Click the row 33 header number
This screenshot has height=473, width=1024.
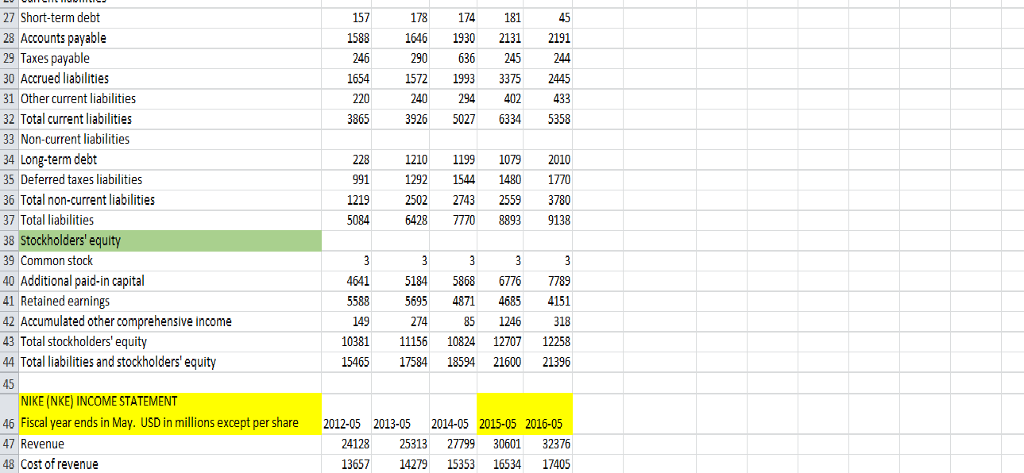9,139
